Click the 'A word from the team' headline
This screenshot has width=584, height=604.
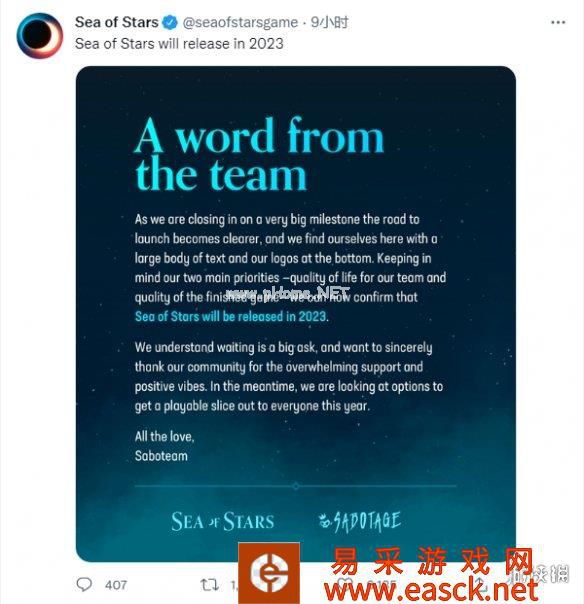coord(259,154)
